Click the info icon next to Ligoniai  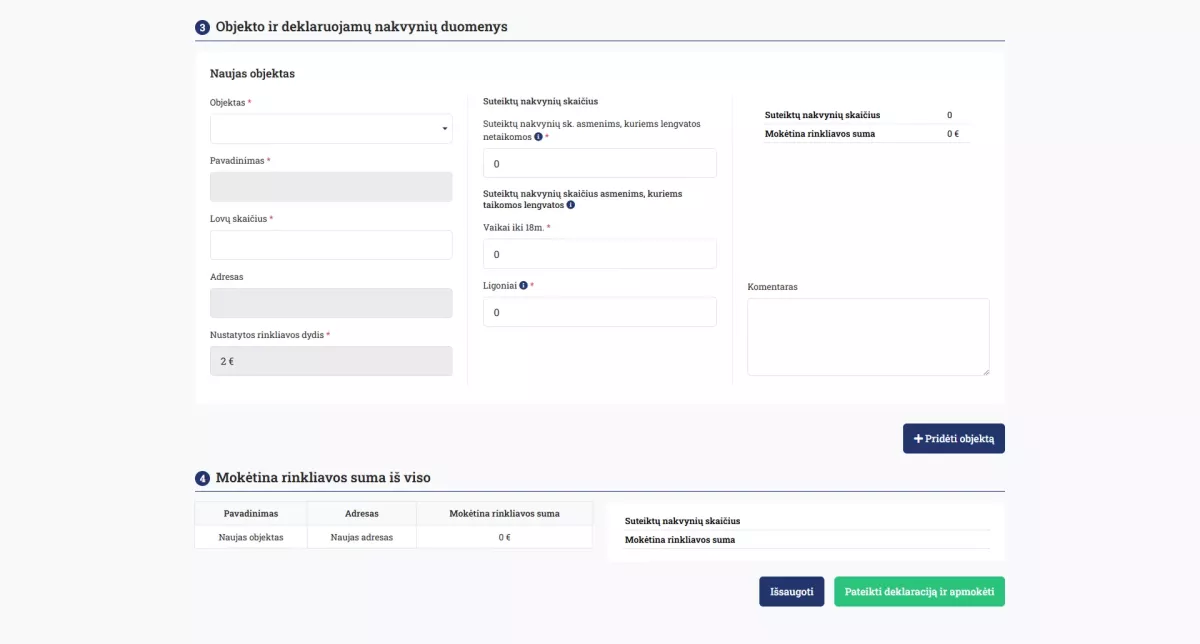click(x=524, y=285)
